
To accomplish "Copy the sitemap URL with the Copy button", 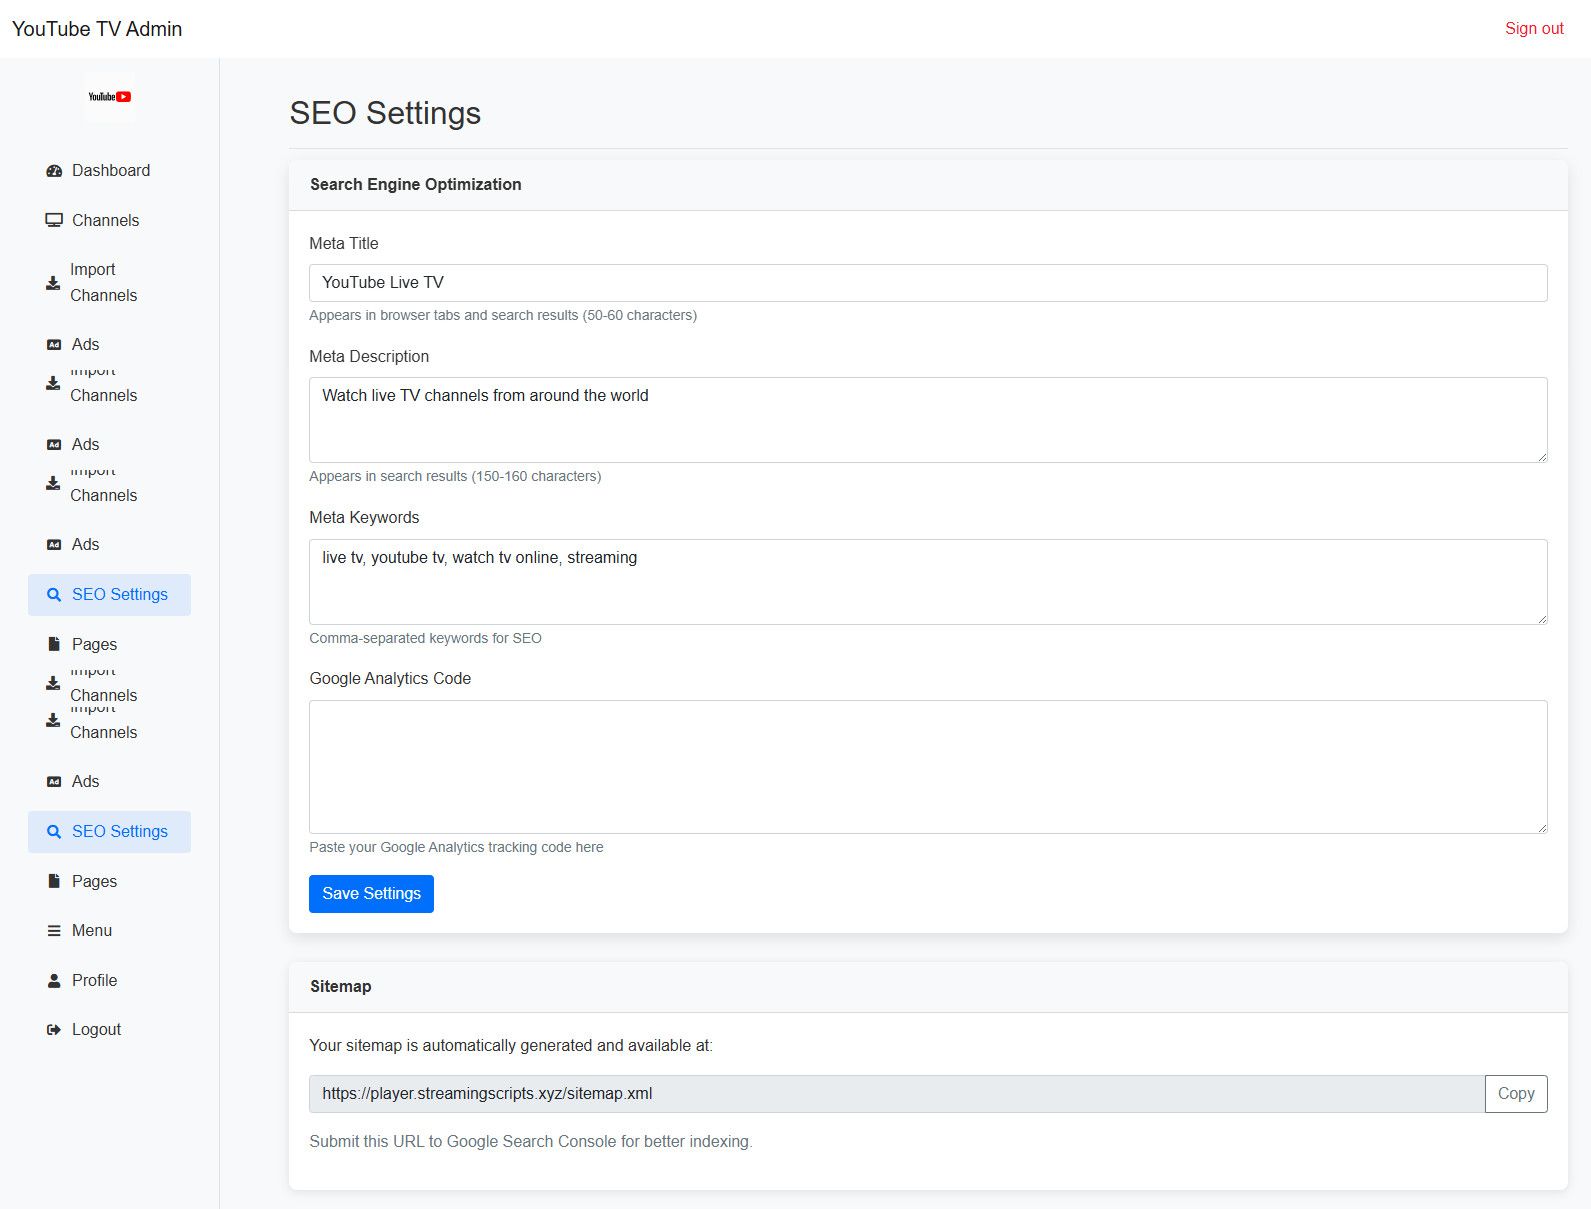I will pos(1515,1094).
